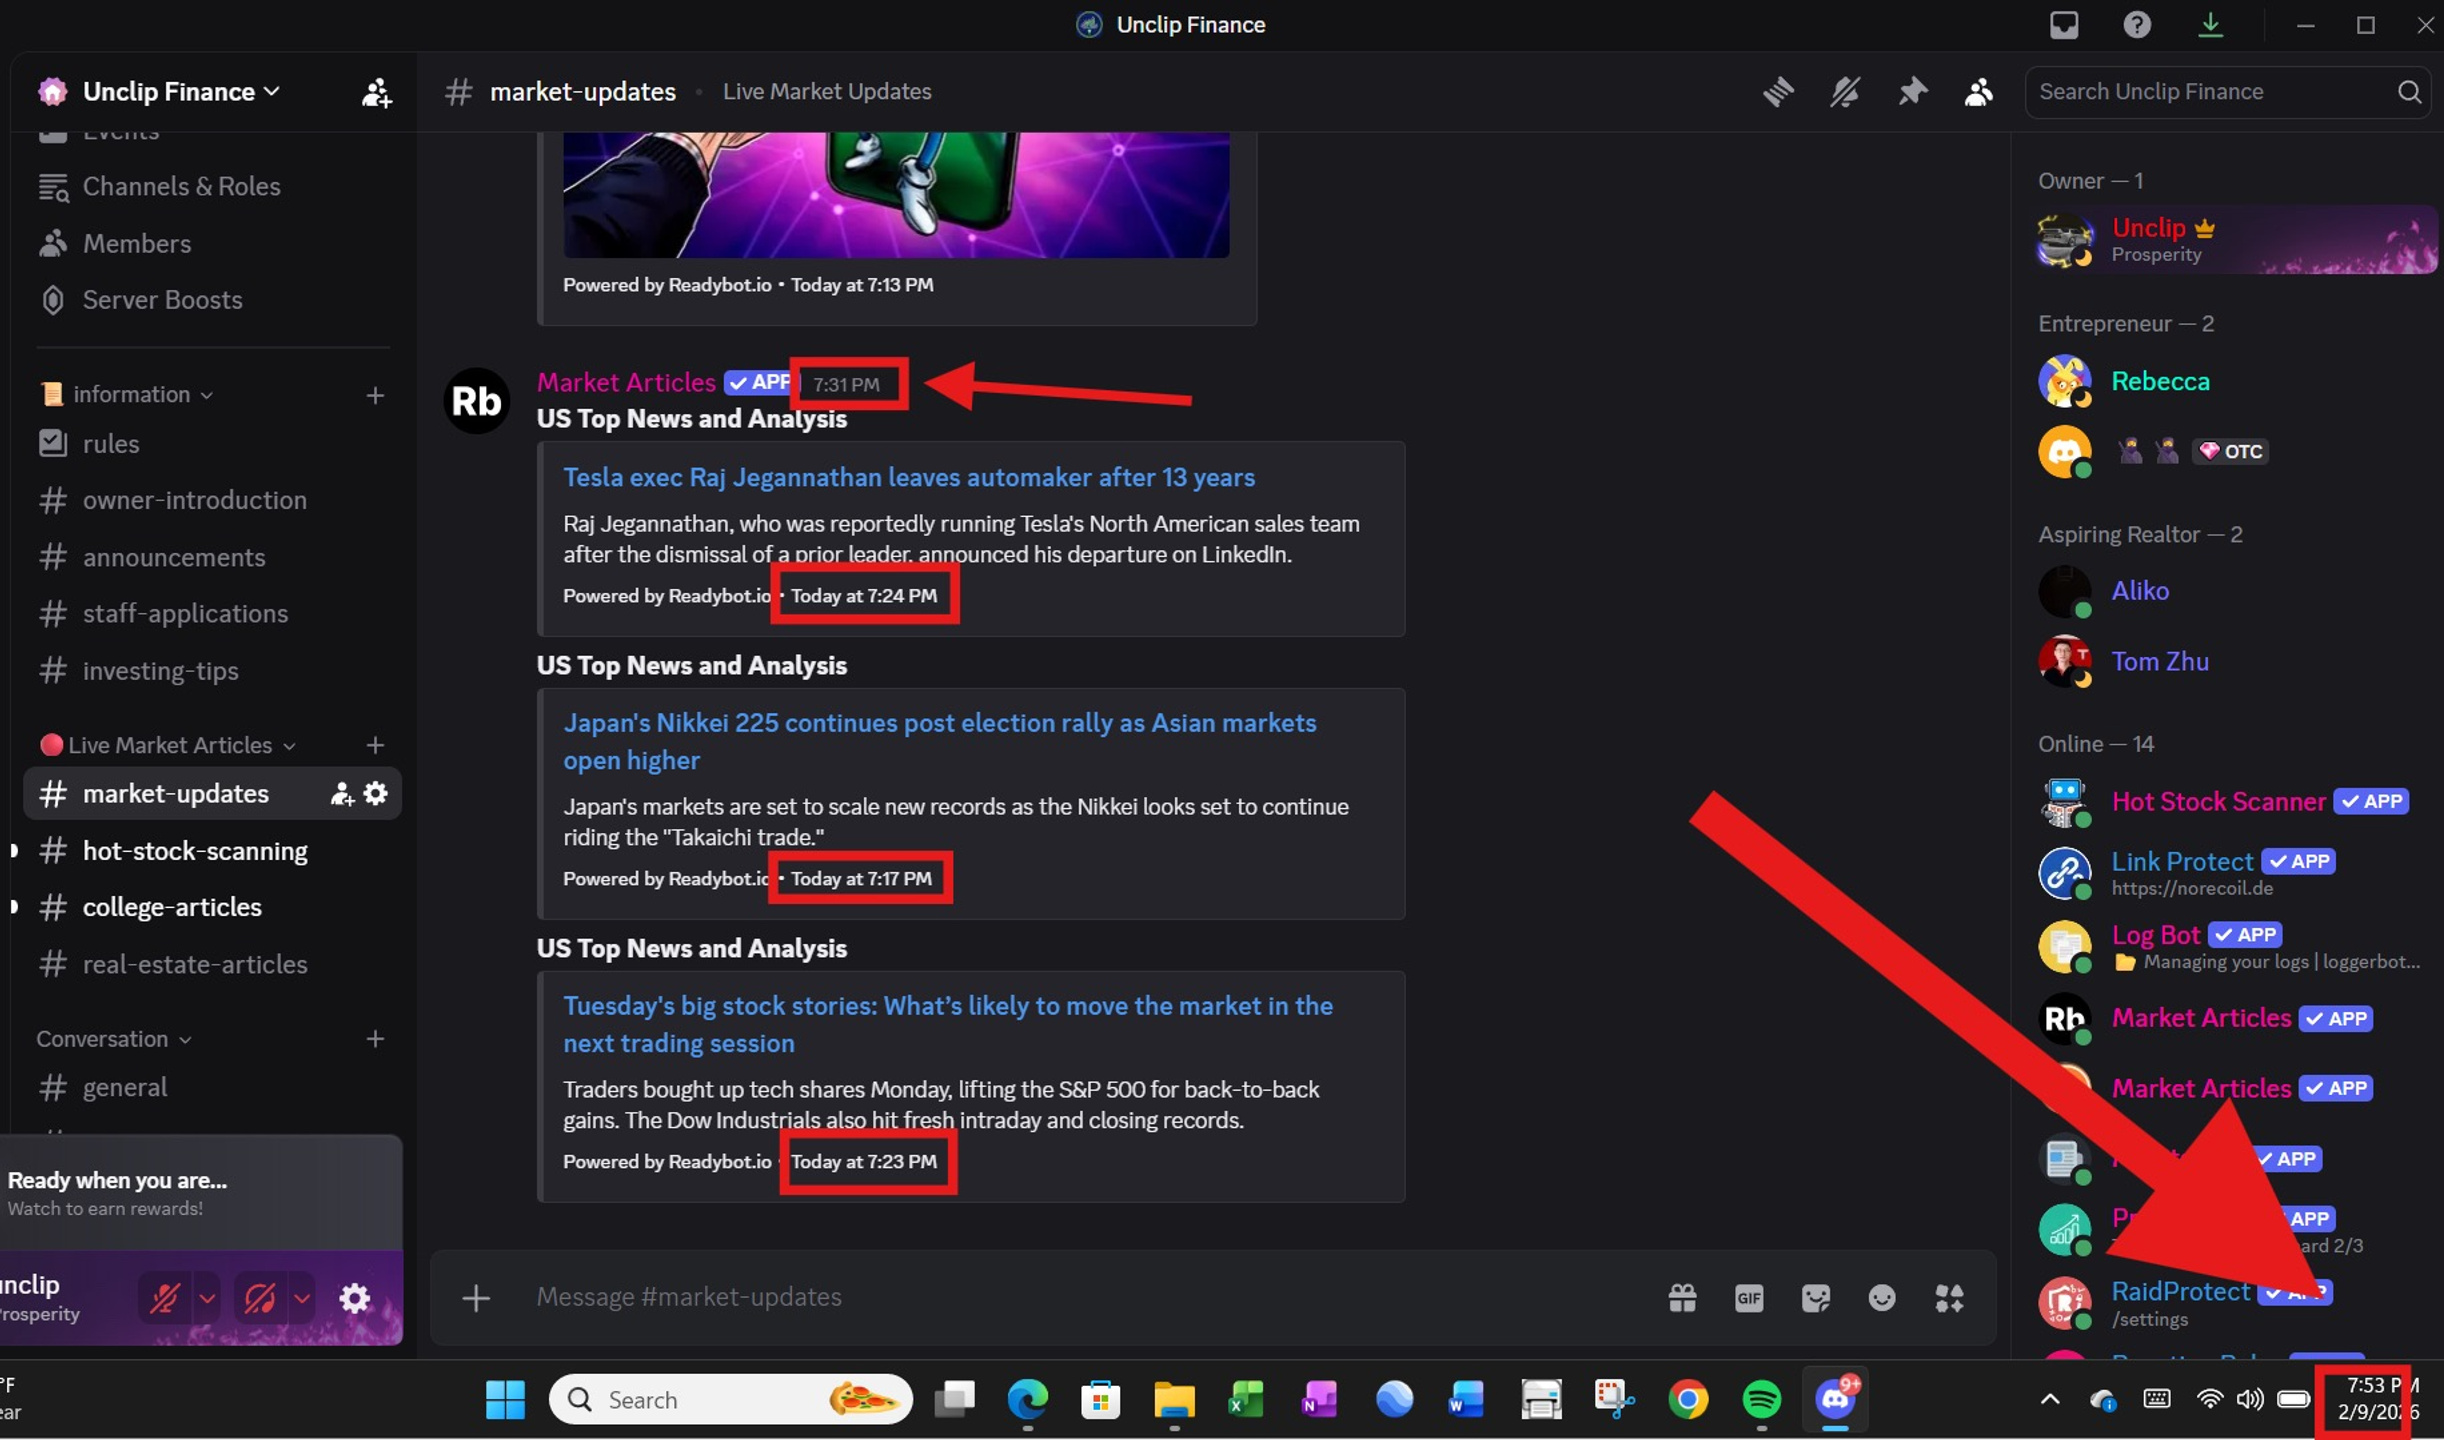This screenshot has height=1440, width=2444.
Task: Open User Settings gear icon
Action: [x=354, y=1298]
